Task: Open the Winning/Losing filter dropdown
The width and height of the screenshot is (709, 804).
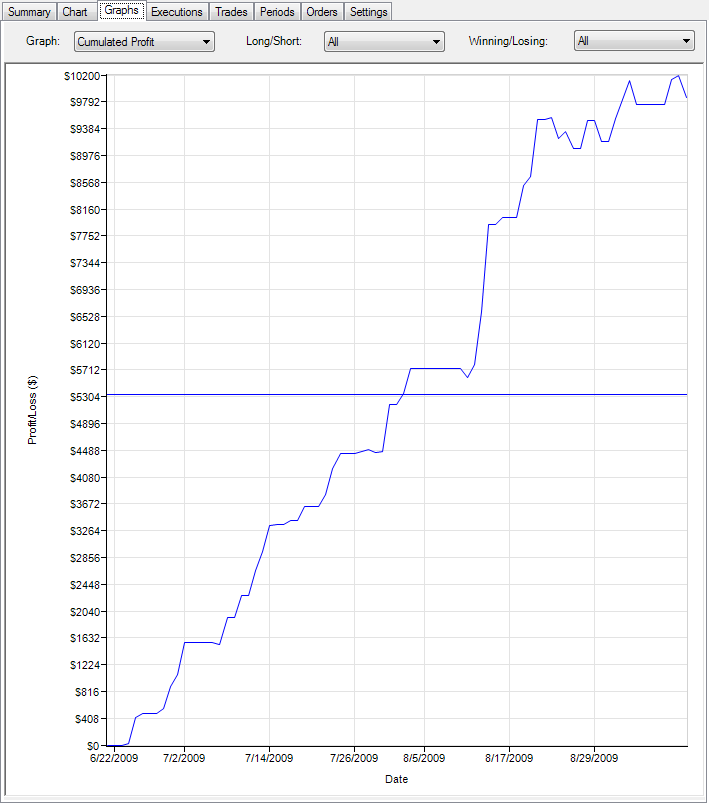Action: pos(634,41)
